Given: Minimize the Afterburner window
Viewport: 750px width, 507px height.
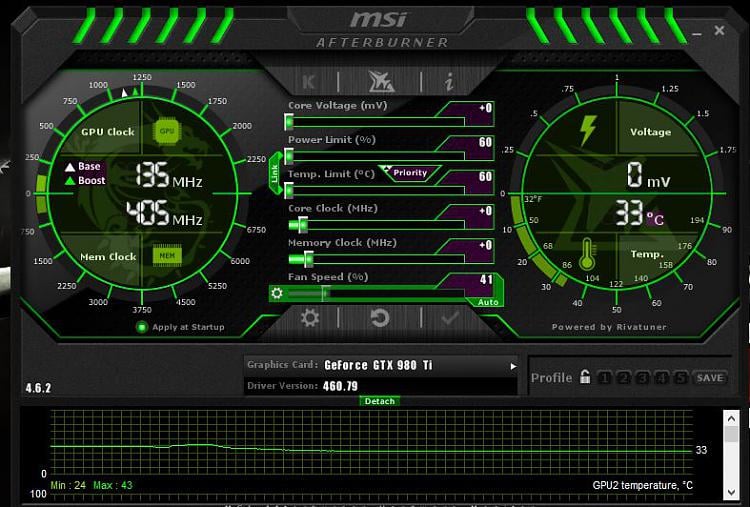Looking at the screenshot, I should pyautogui.click(x=697, y=33).
